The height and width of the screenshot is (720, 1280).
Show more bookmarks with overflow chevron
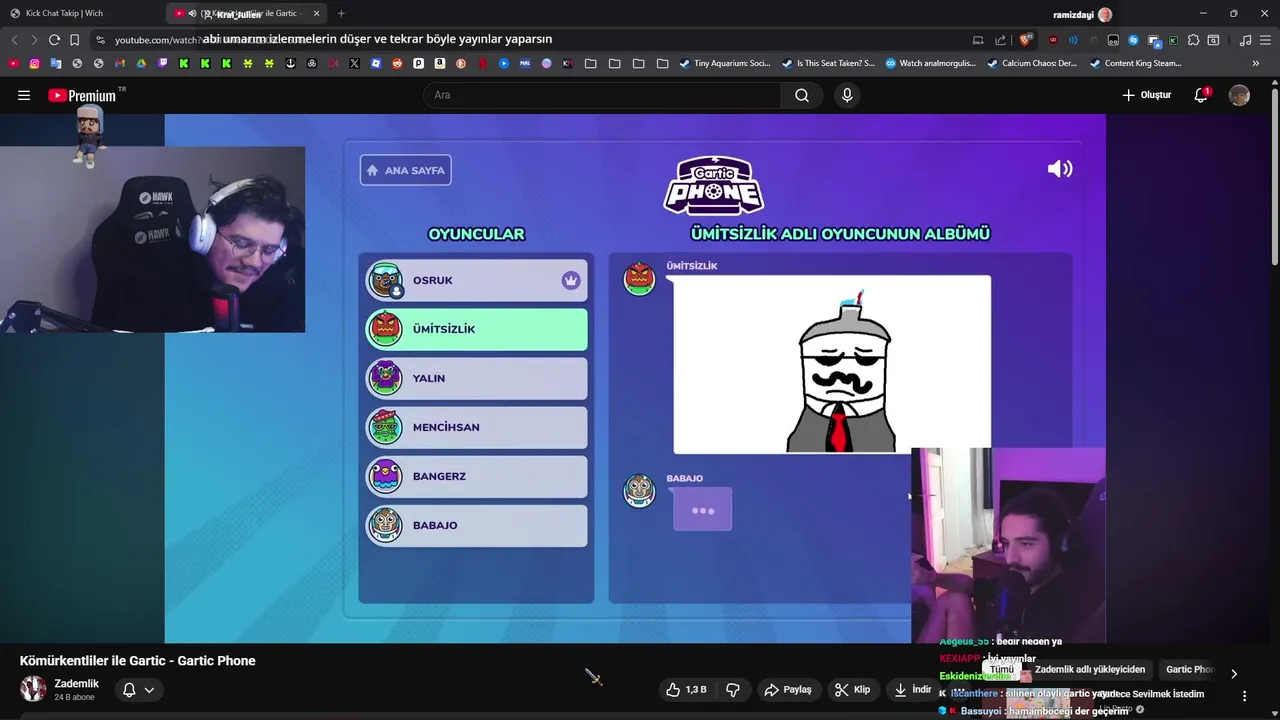[x=1255, y=63]
